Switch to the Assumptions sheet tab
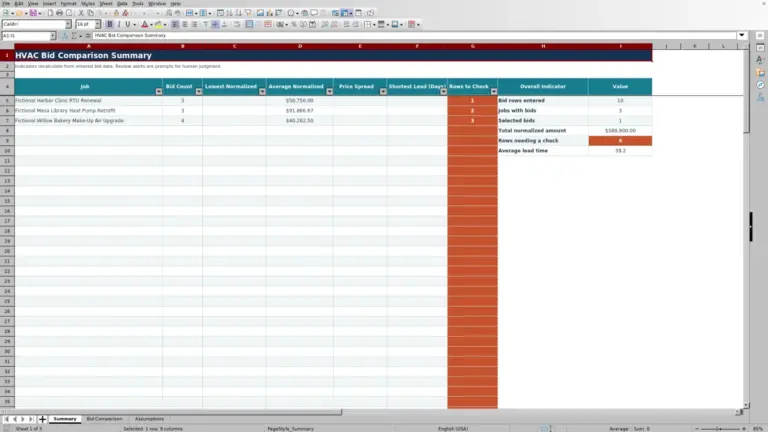 pyautogui.click(x=149, y=419)
